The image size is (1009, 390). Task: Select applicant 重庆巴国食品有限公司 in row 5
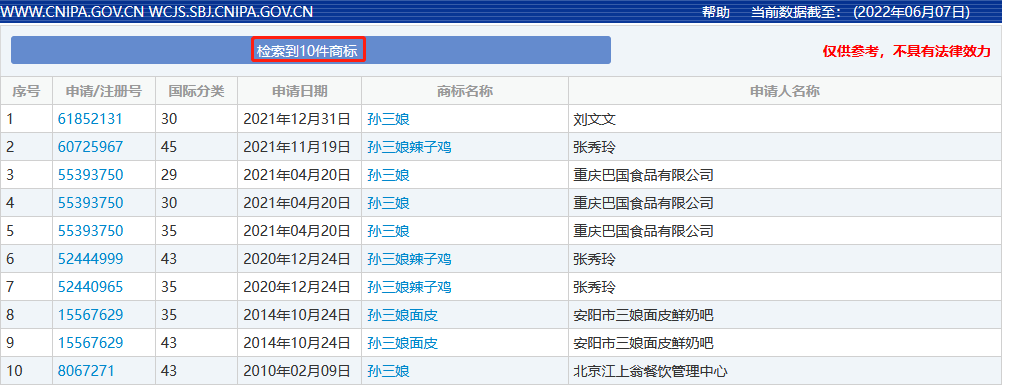pyautogui.click(x=643, y=231)
